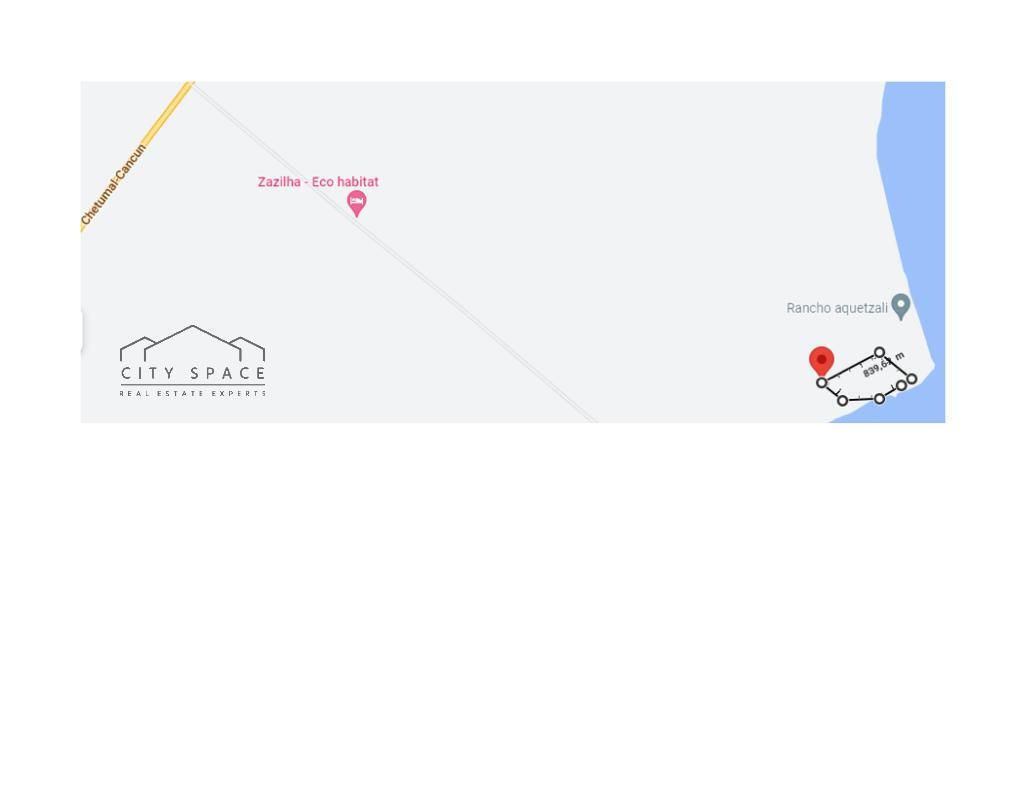
Task: Select the Chetumal-Cancun road label
Action: coord(114,185)
